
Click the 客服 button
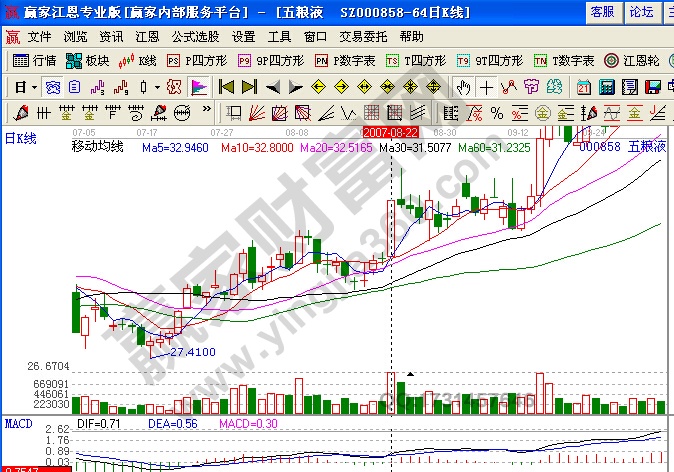click(602, 12)
